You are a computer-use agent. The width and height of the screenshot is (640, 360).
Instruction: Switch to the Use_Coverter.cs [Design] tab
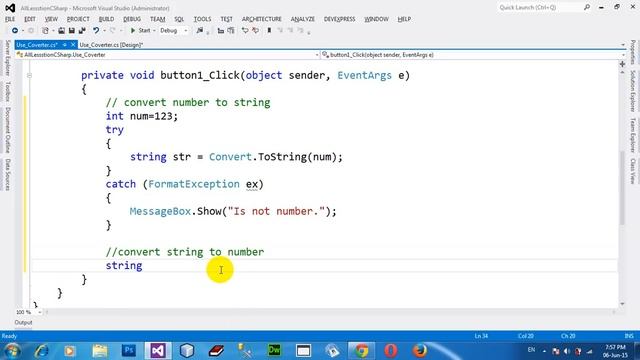tap(111, 45)
